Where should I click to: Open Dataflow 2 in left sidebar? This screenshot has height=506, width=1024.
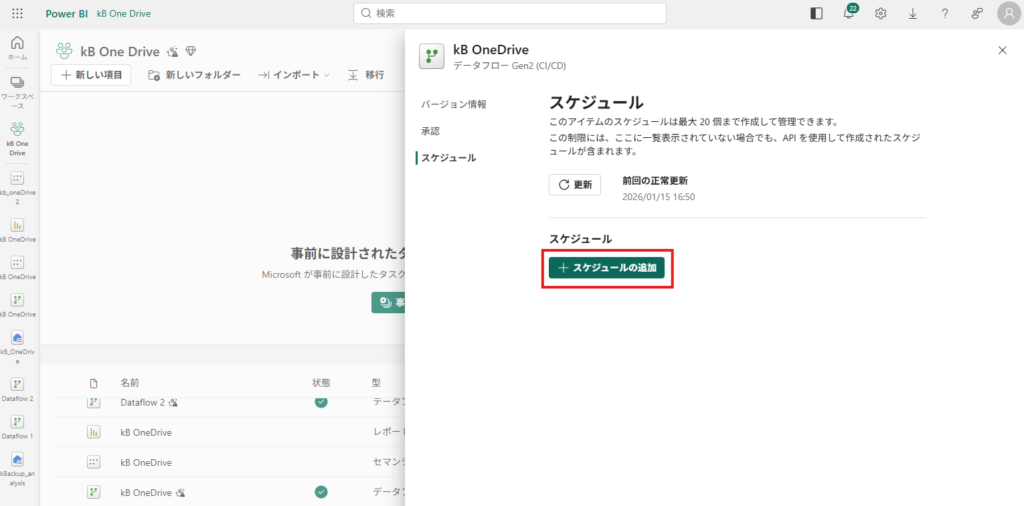[x=17, y=389]
